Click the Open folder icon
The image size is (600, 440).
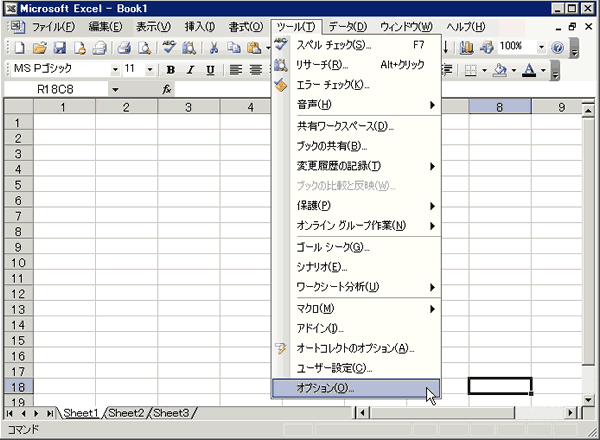[x=39, y=48]
